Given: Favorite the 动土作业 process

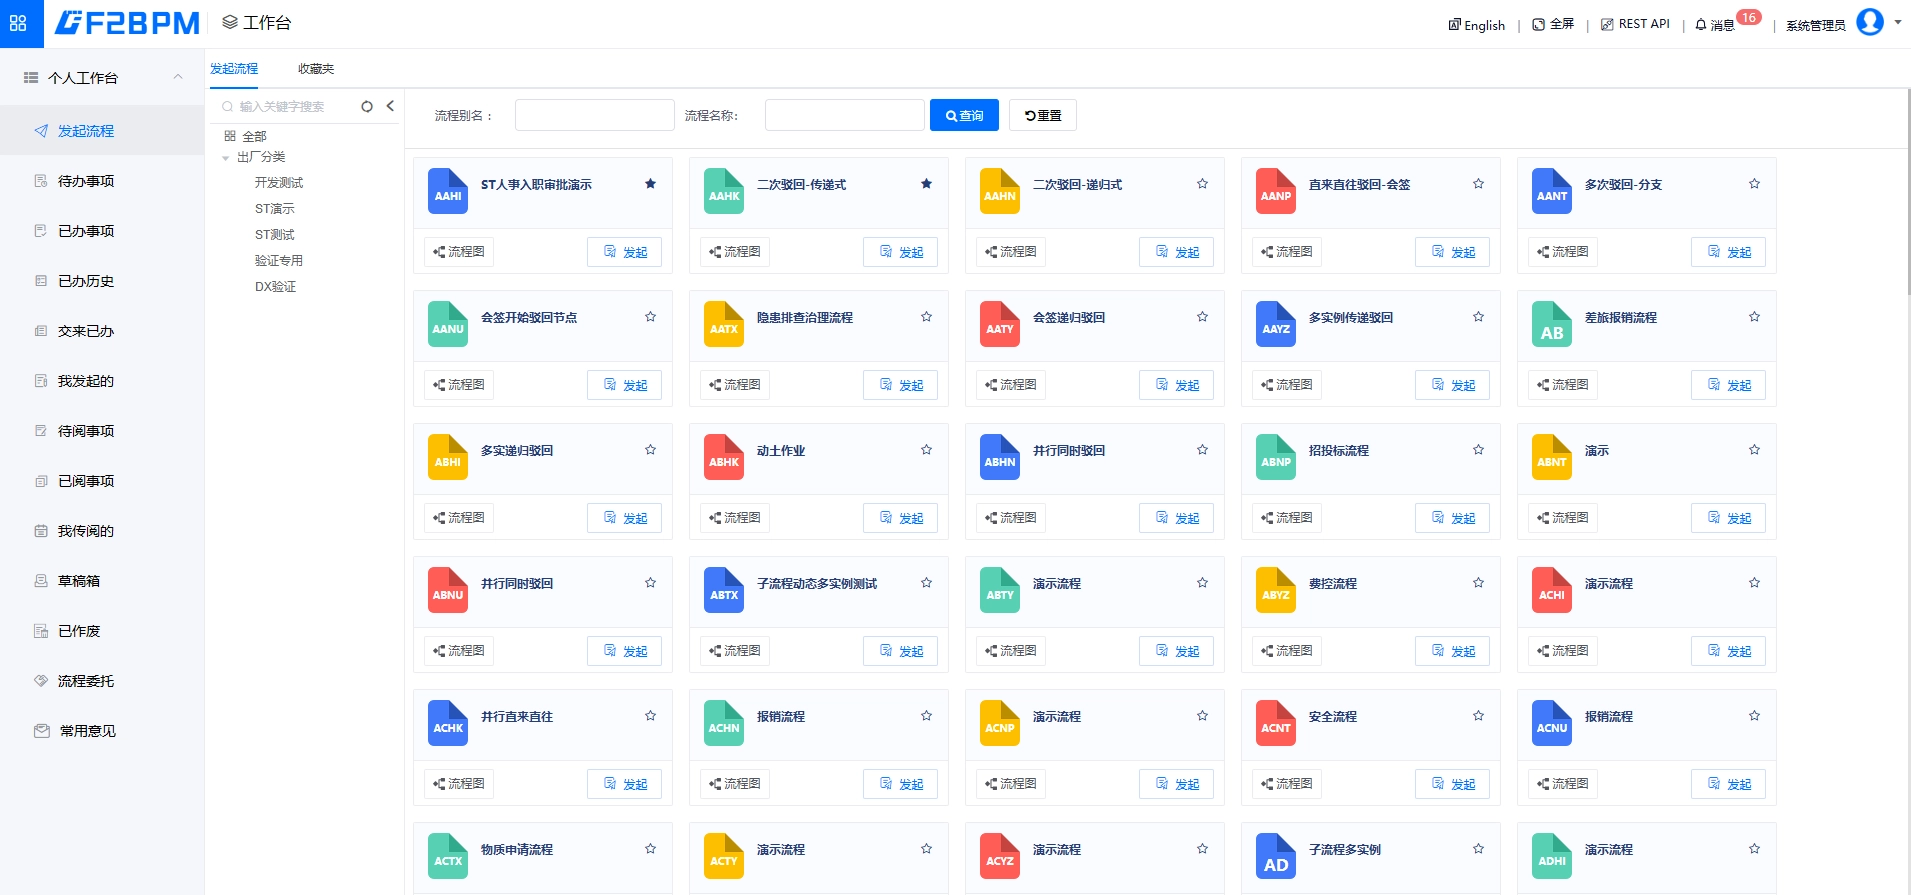Looking at the screenshot, I should pos(927,450).
